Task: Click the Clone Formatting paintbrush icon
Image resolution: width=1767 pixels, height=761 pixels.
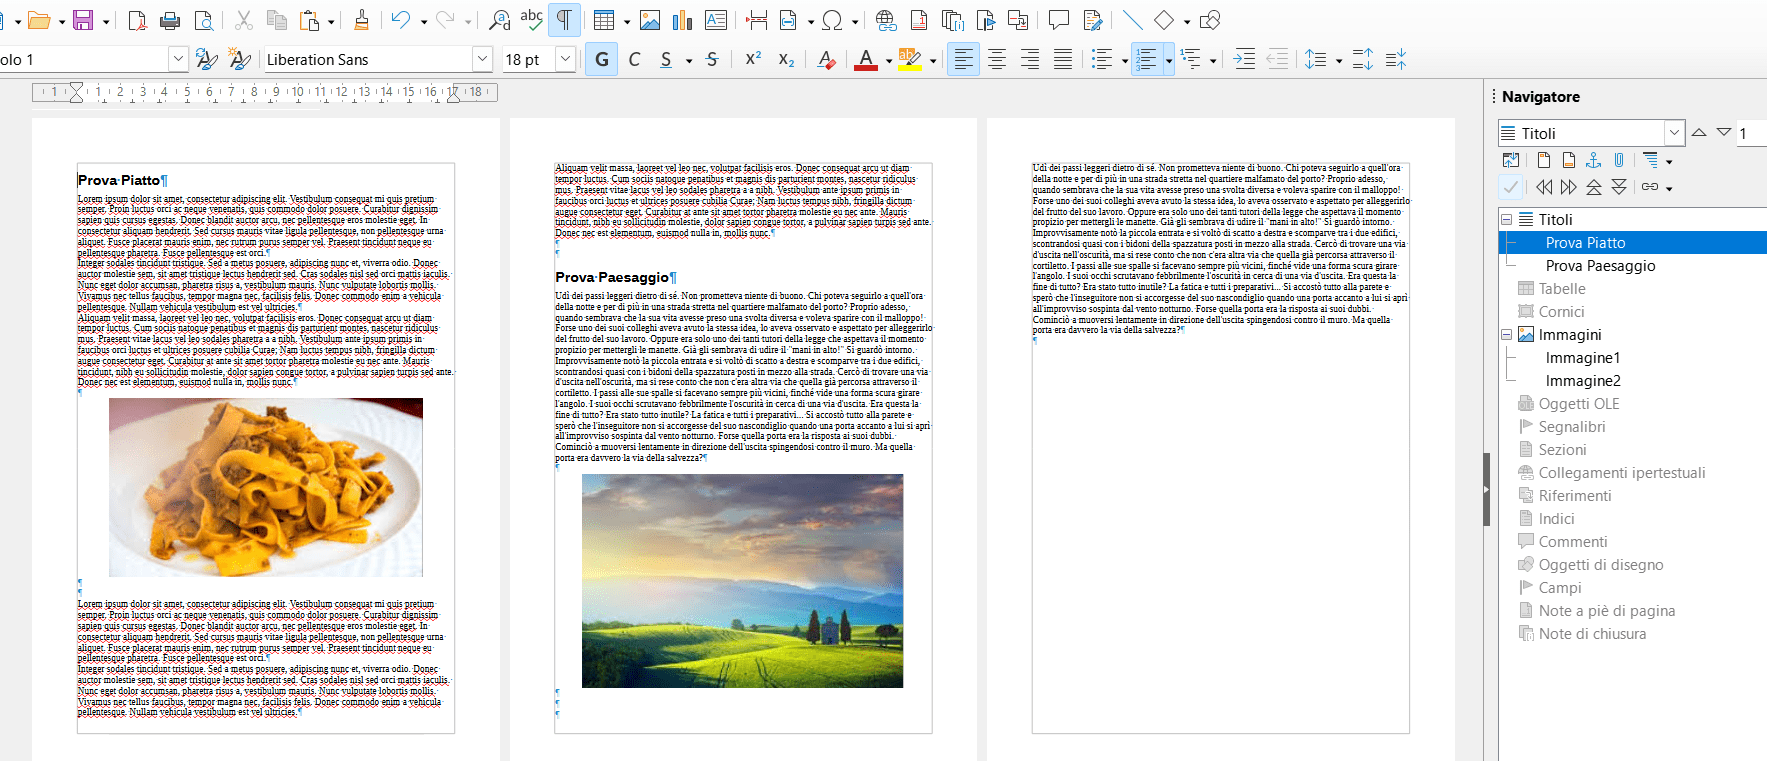Action: (x=361, y=20)
